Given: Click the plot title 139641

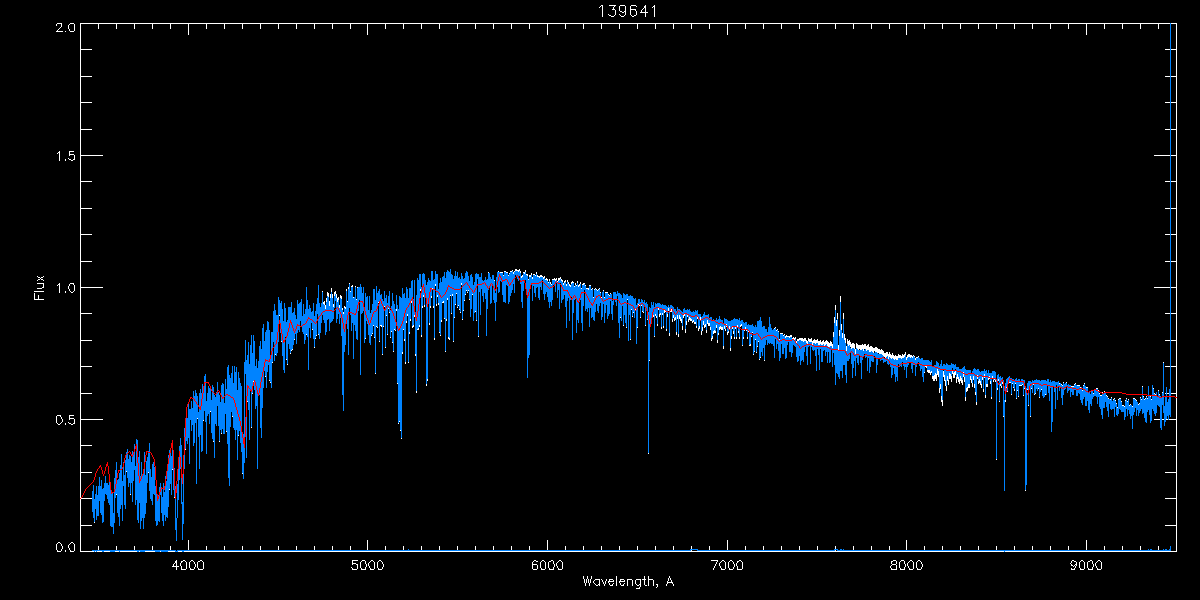Looking at the screenshot, I should coord(629,11).
